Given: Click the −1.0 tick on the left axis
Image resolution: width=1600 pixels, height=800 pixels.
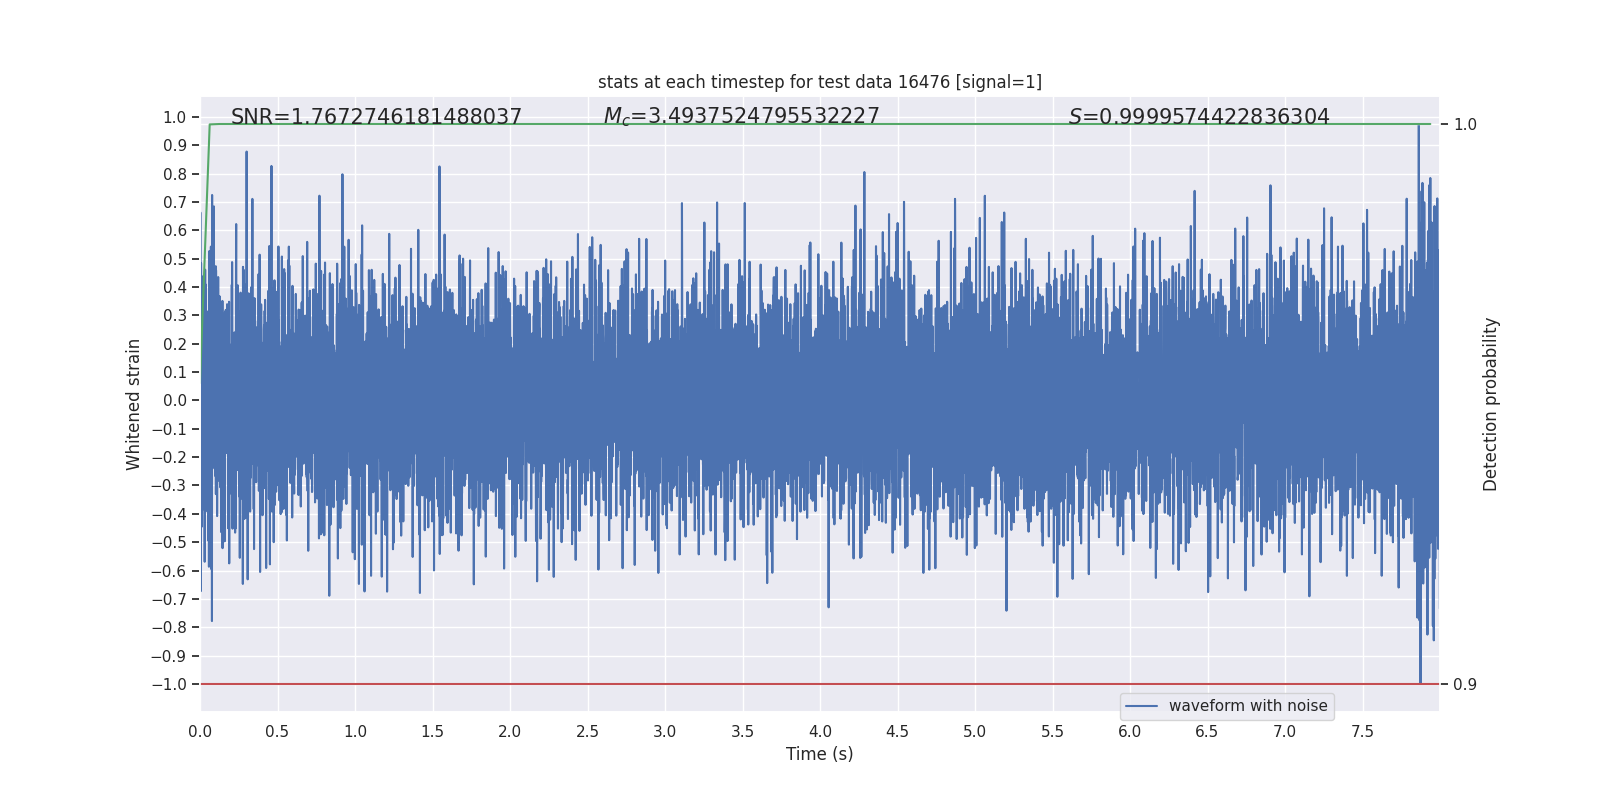Looking at the screenshot, I should click(x=169, y=685).
